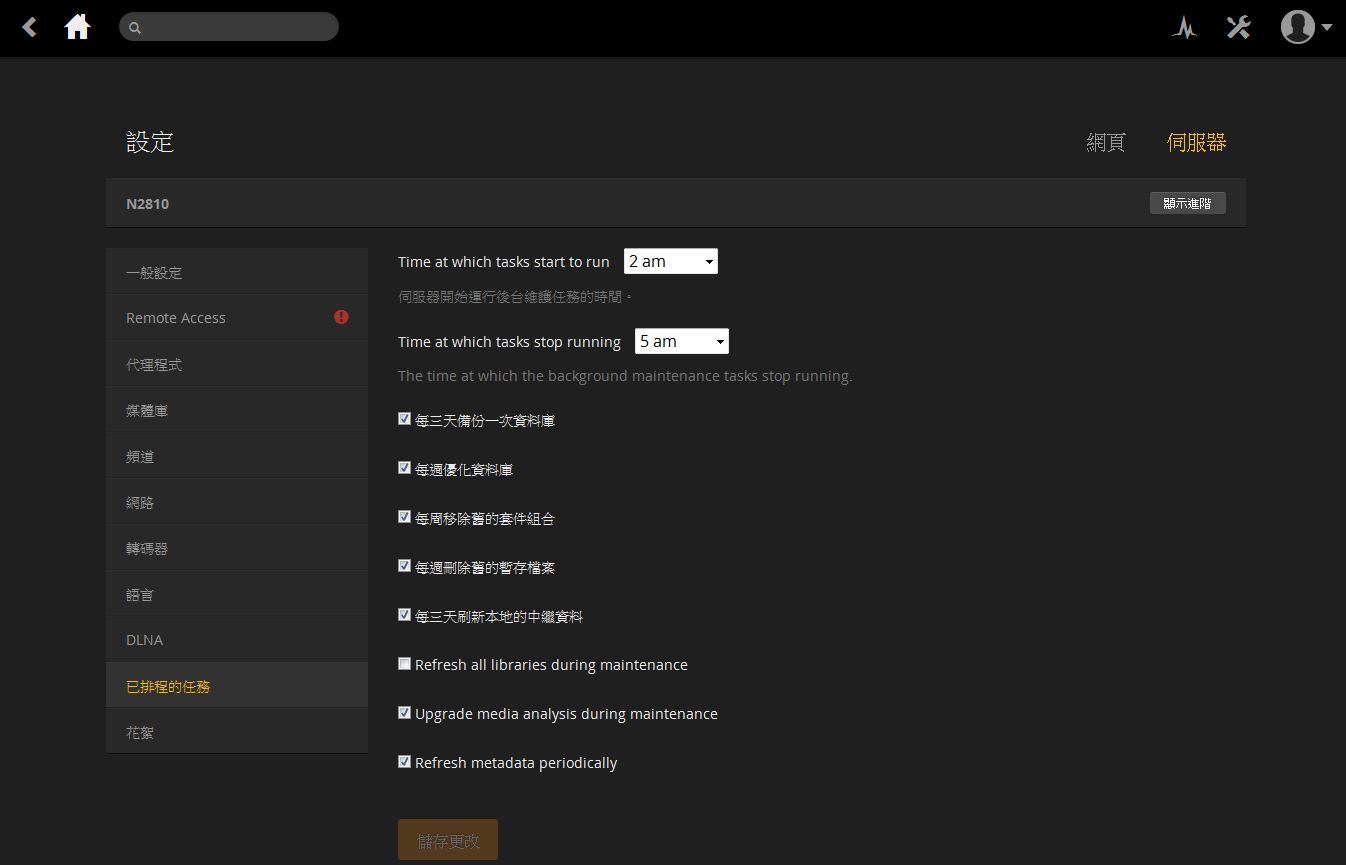
Task: Click the 伺服器開始運行後台維護任務的時間 description
Action: (x=516, y=297)
